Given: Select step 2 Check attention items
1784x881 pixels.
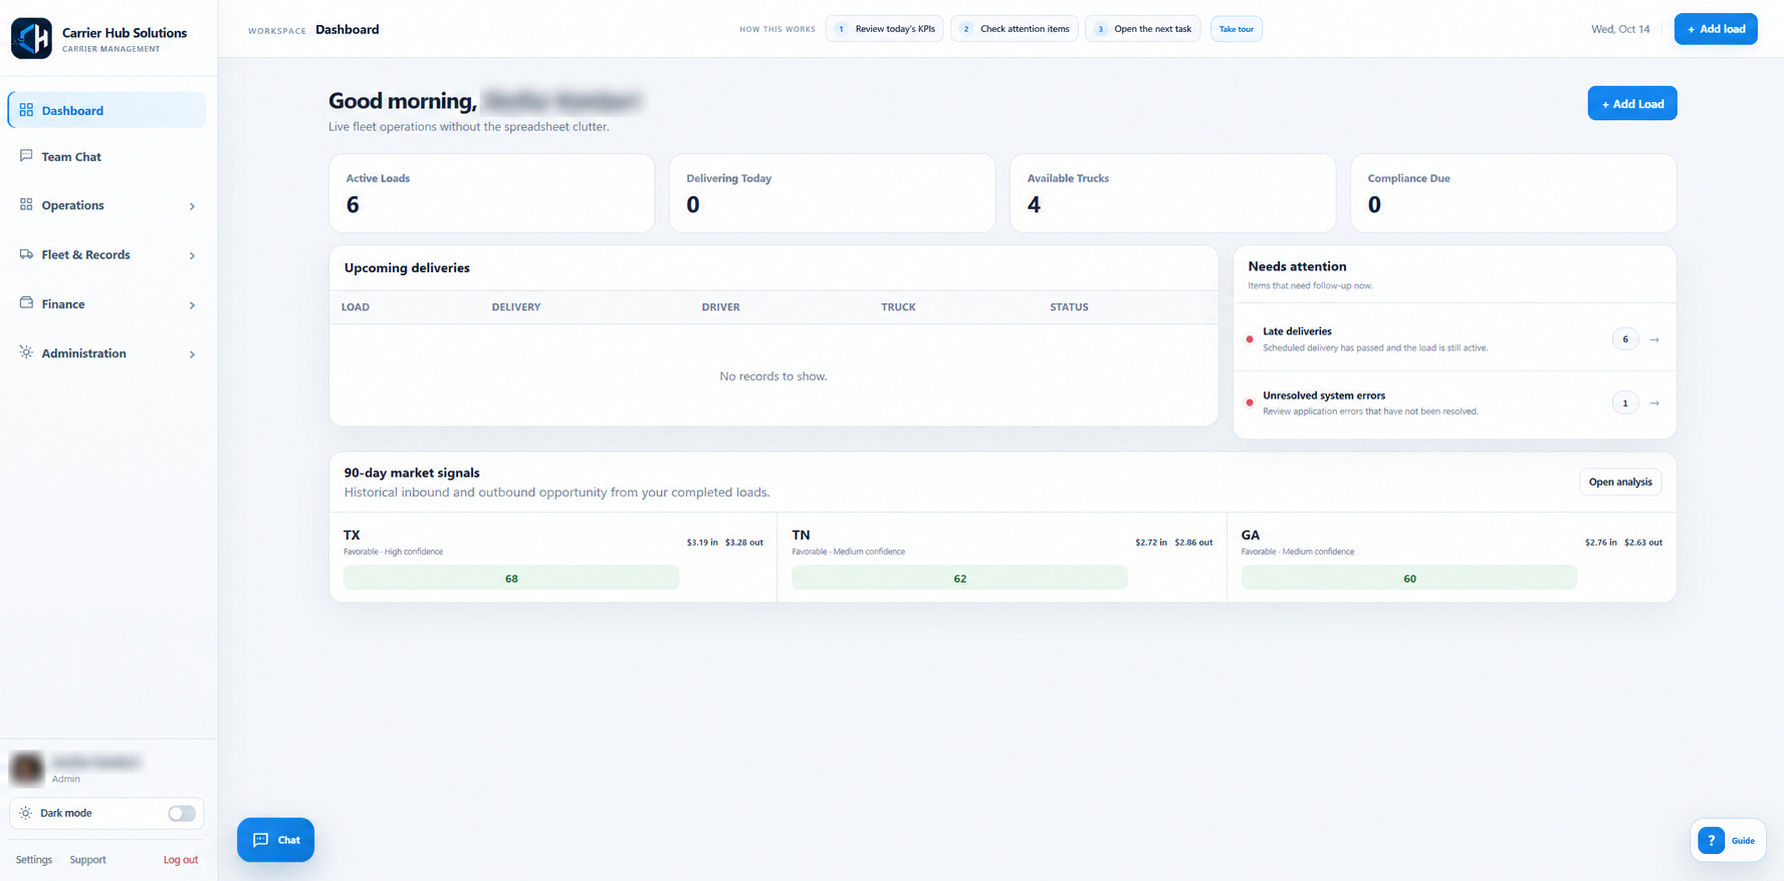Looking at the screenshot, I should click(x=1014, y=29).
